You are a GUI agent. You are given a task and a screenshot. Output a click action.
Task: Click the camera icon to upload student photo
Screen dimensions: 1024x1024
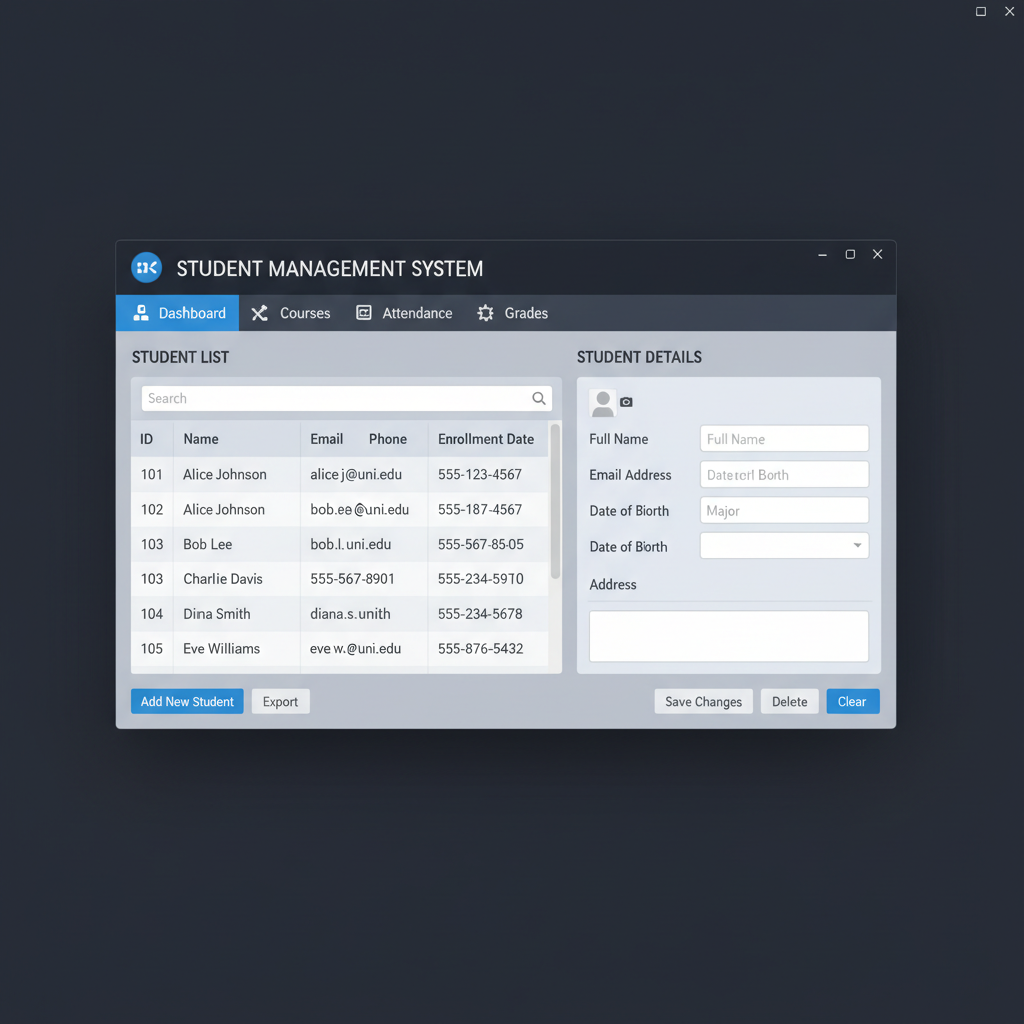pos(626,402)
